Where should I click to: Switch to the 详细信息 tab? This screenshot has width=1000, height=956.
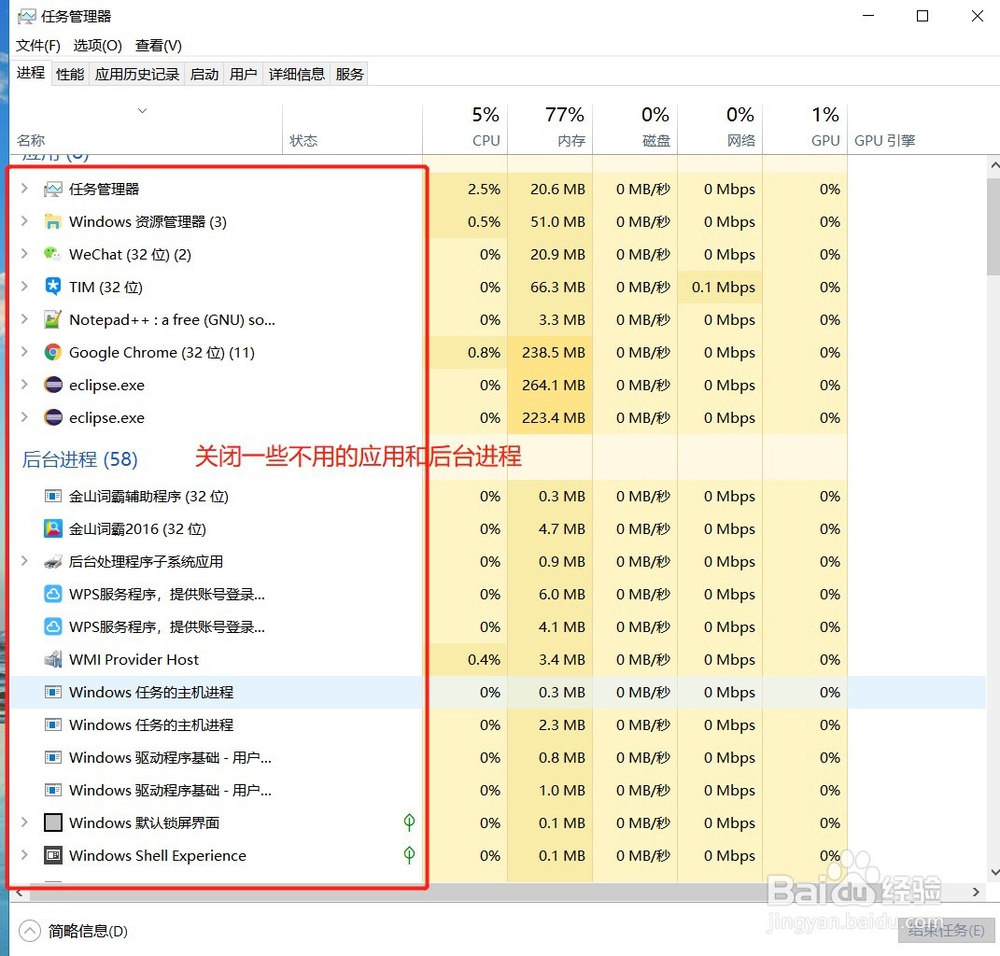[297, 75]
